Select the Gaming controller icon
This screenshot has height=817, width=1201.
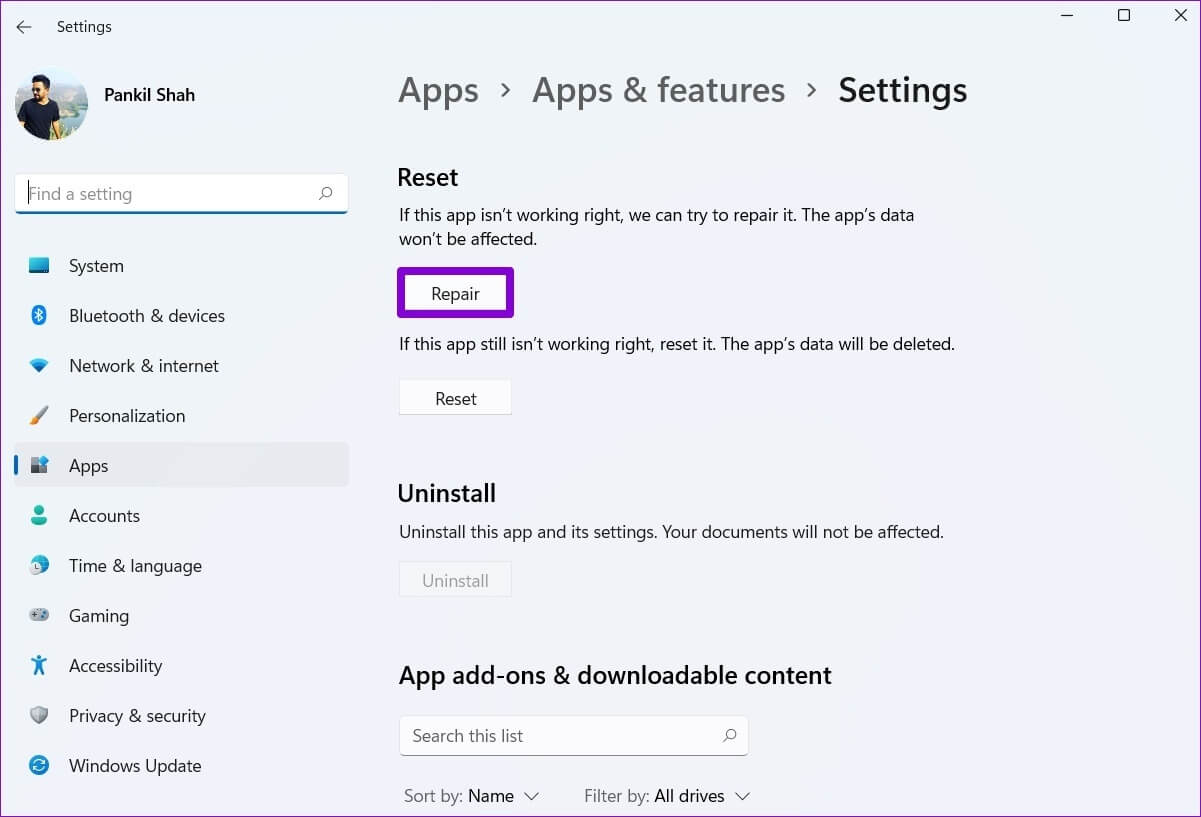pos(39,616)
